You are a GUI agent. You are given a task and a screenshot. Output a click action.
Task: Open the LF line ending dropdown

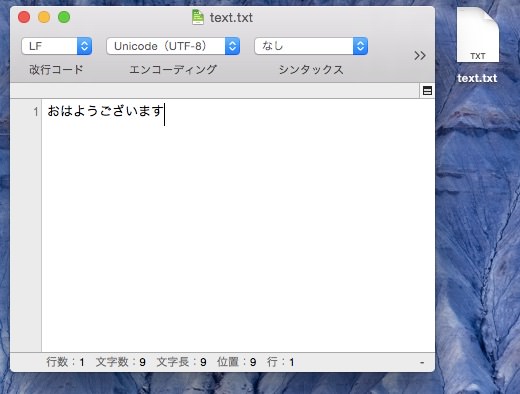click(x=57, y=46)
